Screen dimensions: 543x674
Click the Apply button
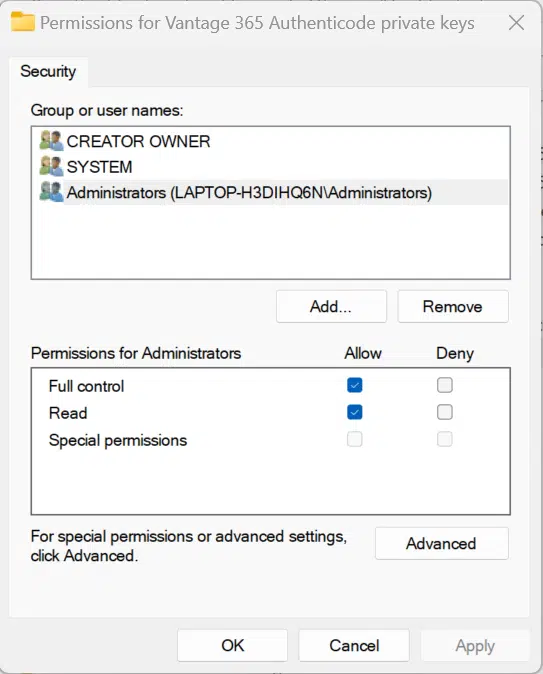[x=475, y=645]
